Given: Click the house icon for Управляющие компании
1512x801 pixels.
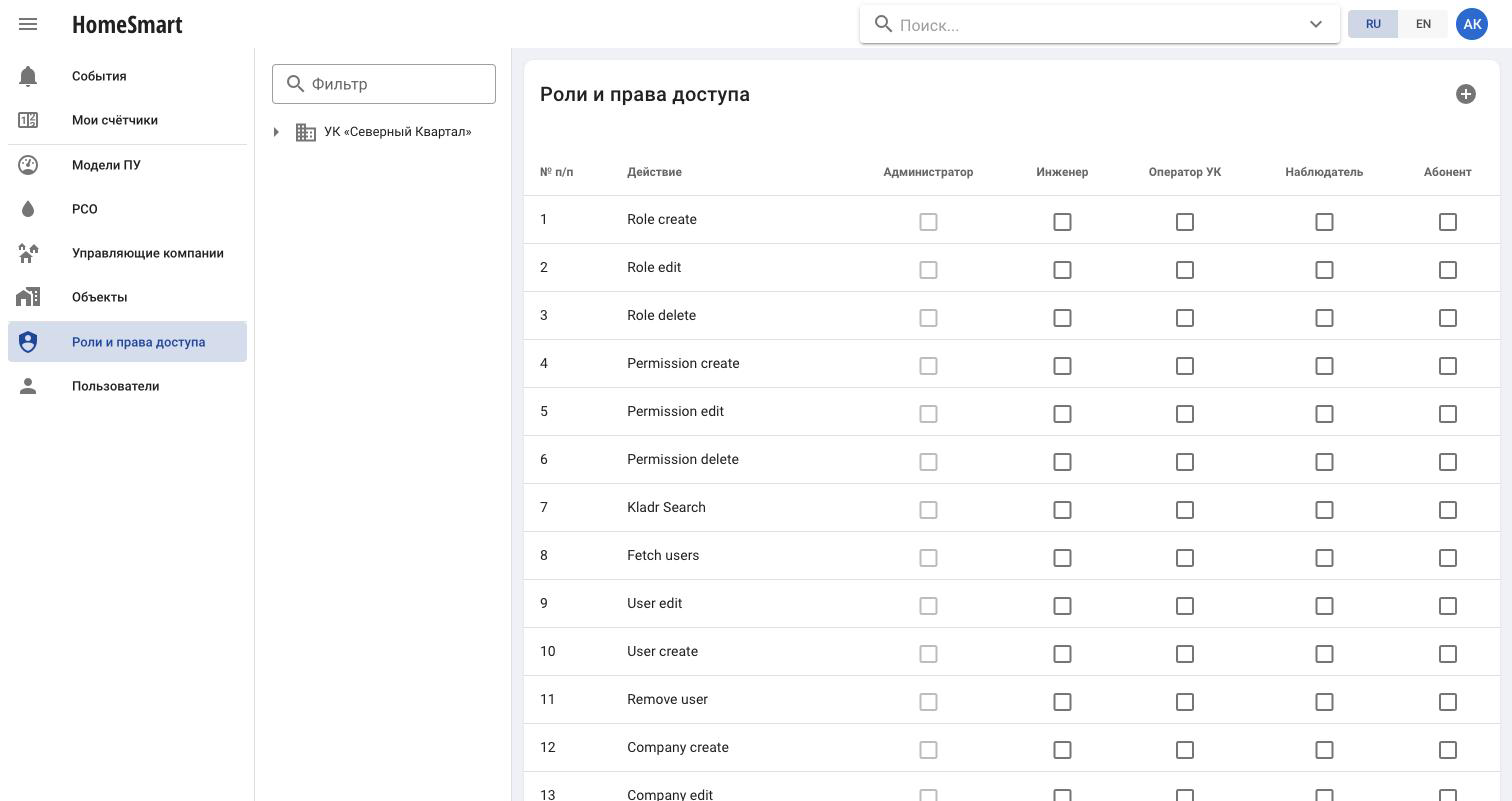Looking at the screenshot, I should [28, 253].
